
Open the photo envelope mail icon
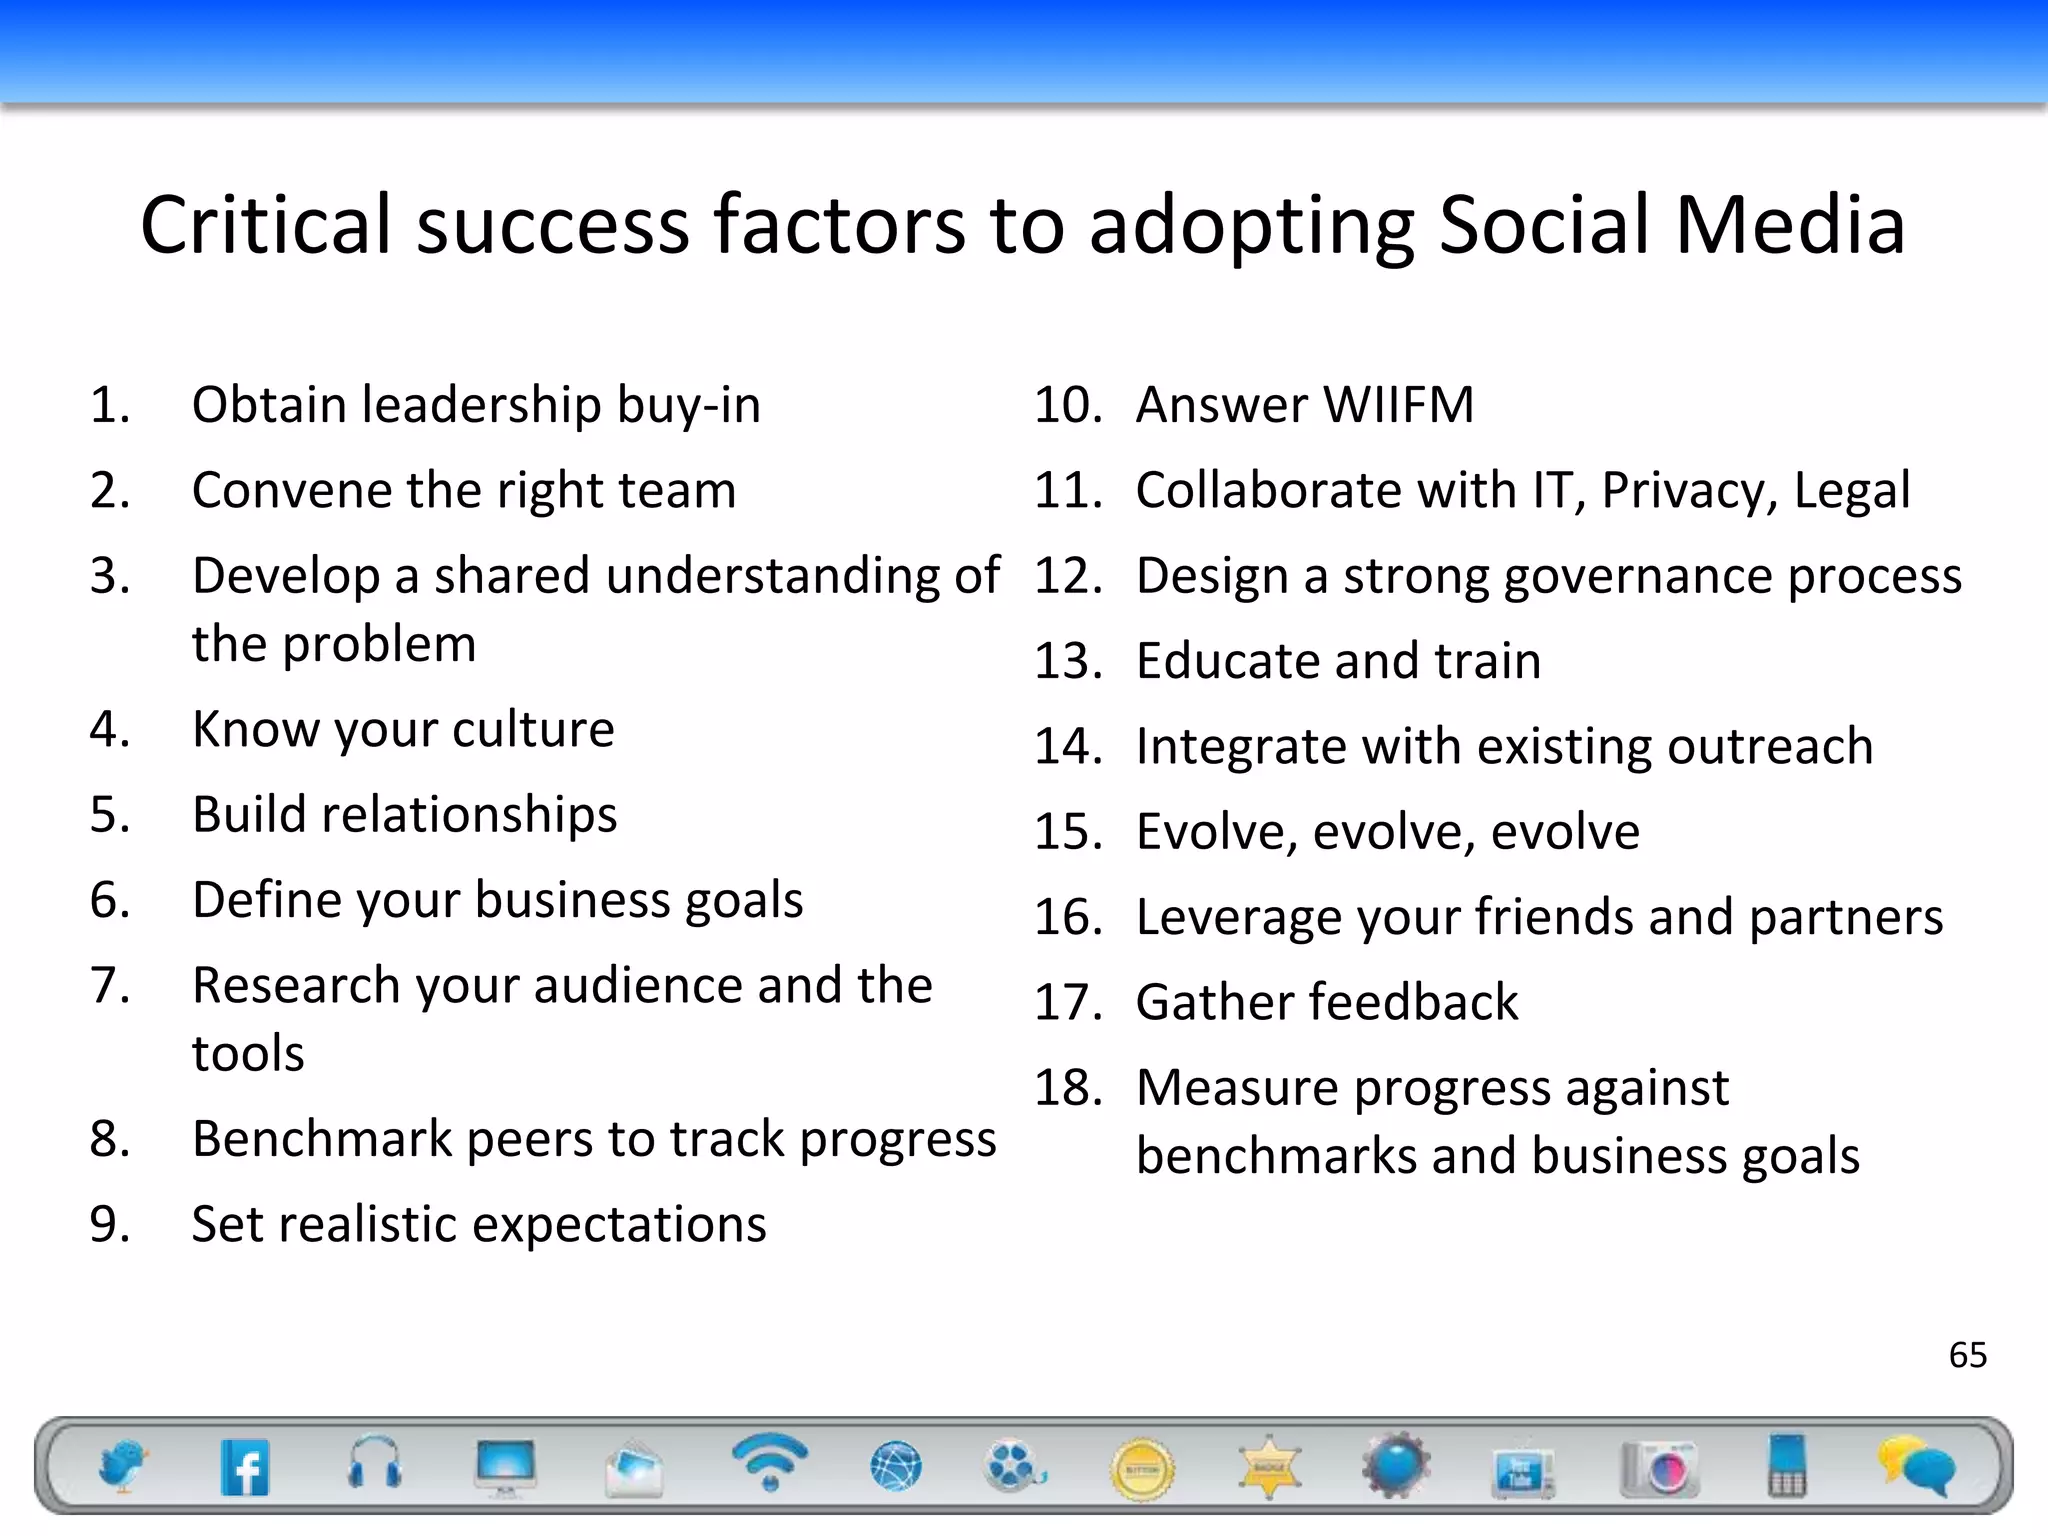pyautogui.click(x=634, y=1469)
